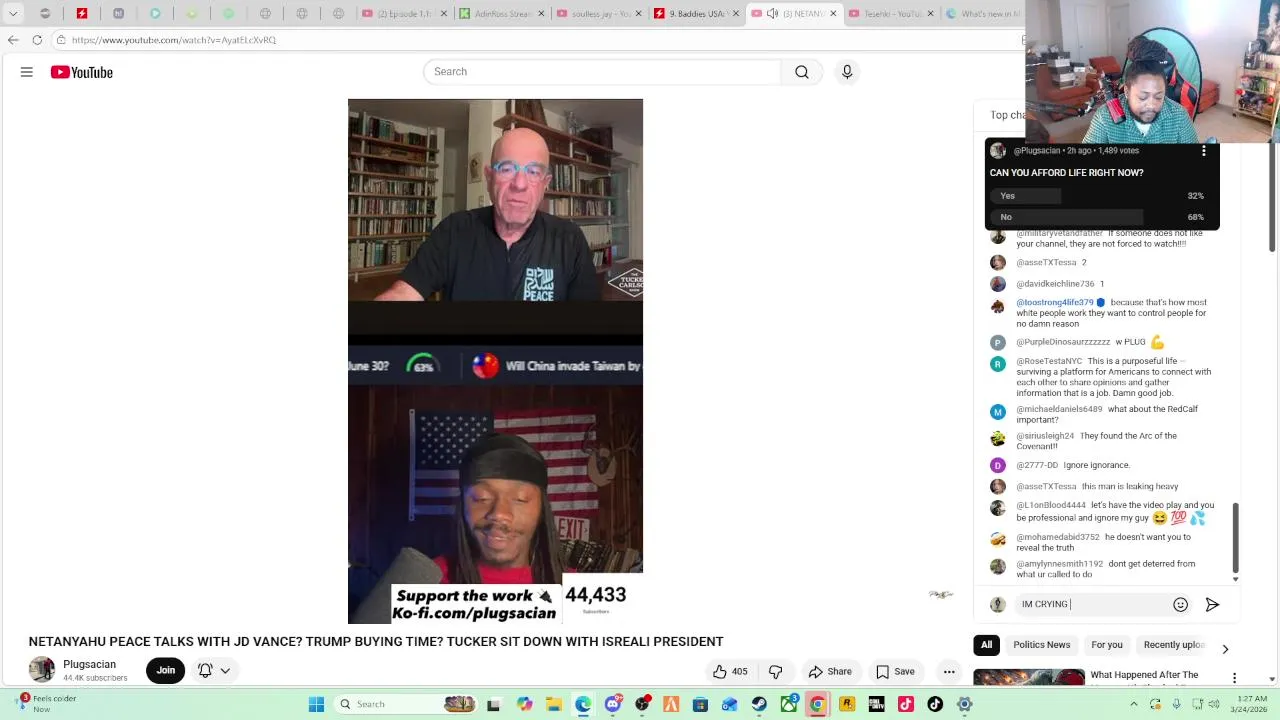
Task: Open the Rockstar Games launcher taskbar icon
Action: (847, 704)
